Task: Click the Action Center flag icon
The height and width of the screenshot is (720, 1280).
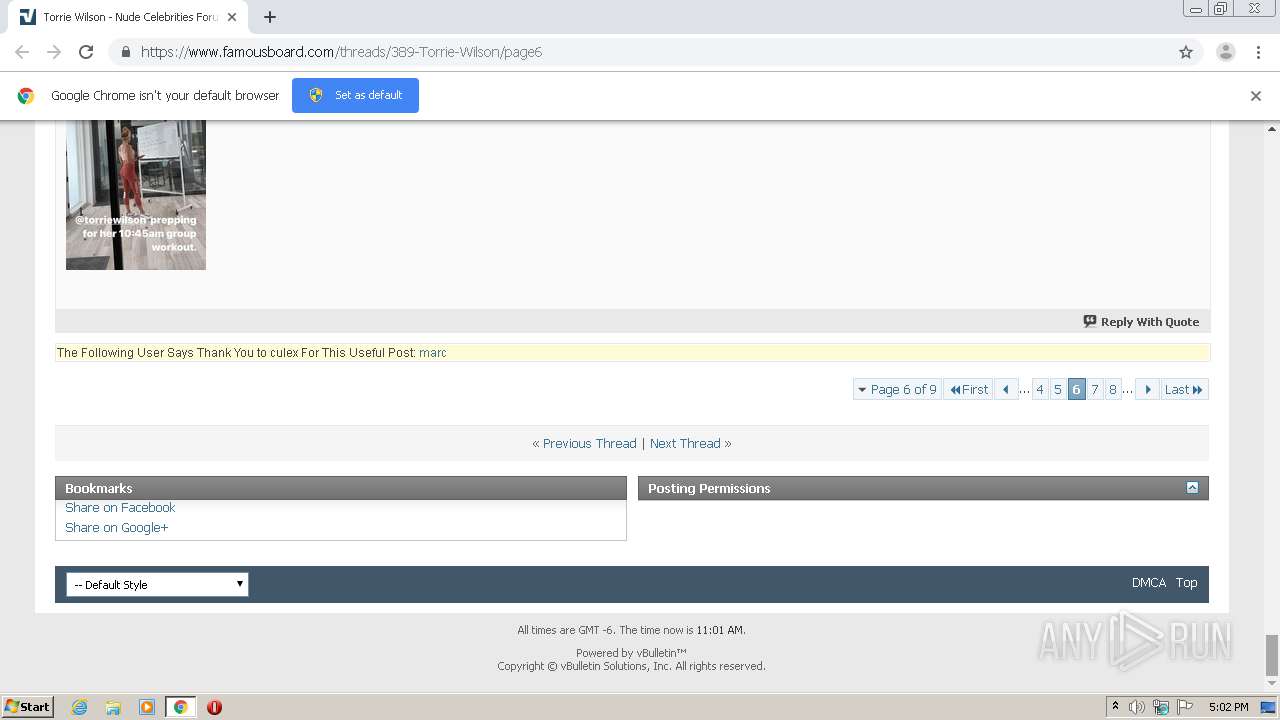Action: coord(1185,707)
